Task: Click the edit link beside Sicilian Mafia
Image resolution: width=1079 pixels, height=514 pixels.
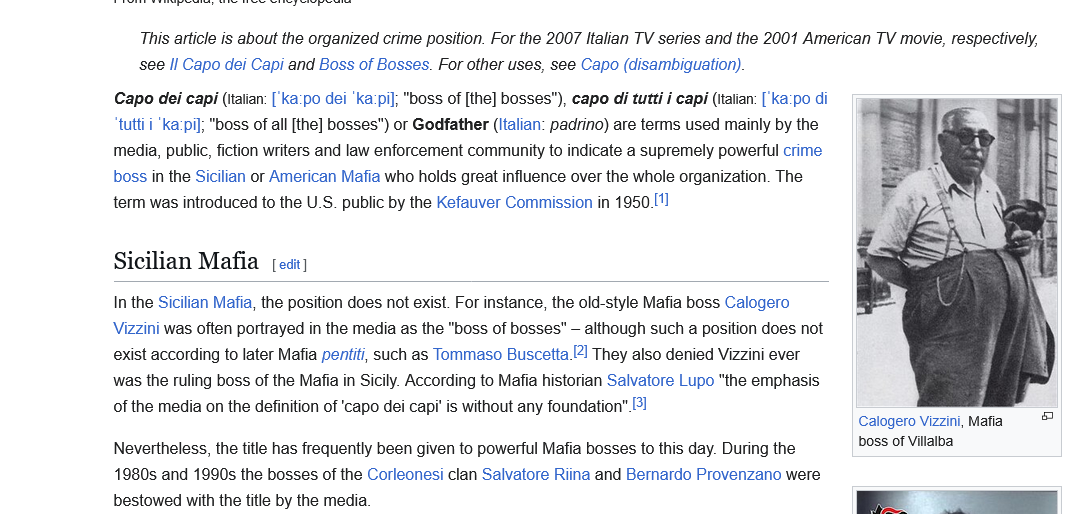Action: pyautogui.click(x=289, y=265)
